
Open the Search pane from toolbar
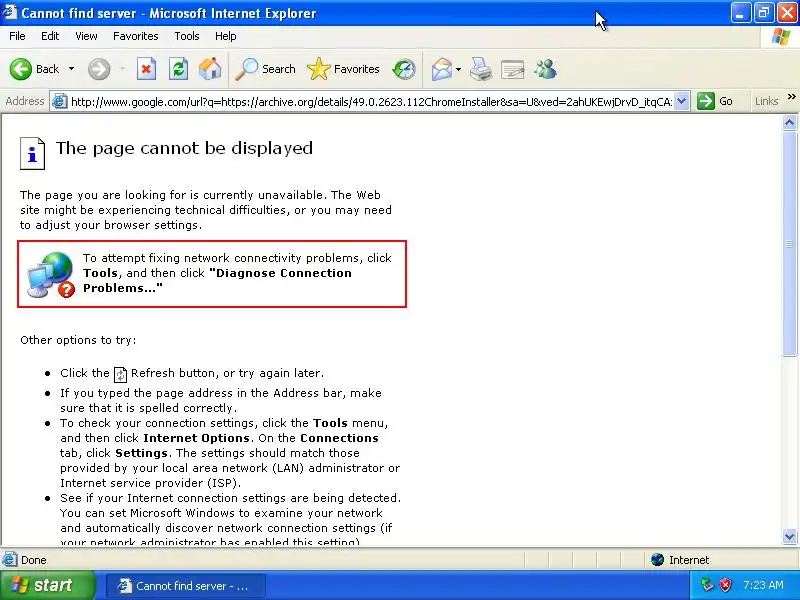pyautogui.click(x=265, y=69)
